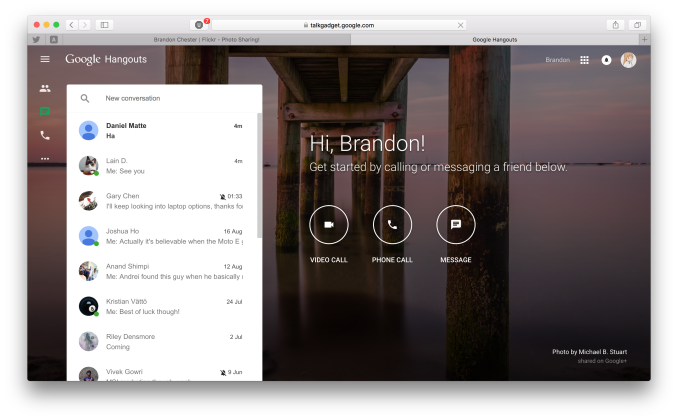The height and width of the screenshot is (420, 678).
Task: Click the Brandon account name
Action: tap(557, 60)
